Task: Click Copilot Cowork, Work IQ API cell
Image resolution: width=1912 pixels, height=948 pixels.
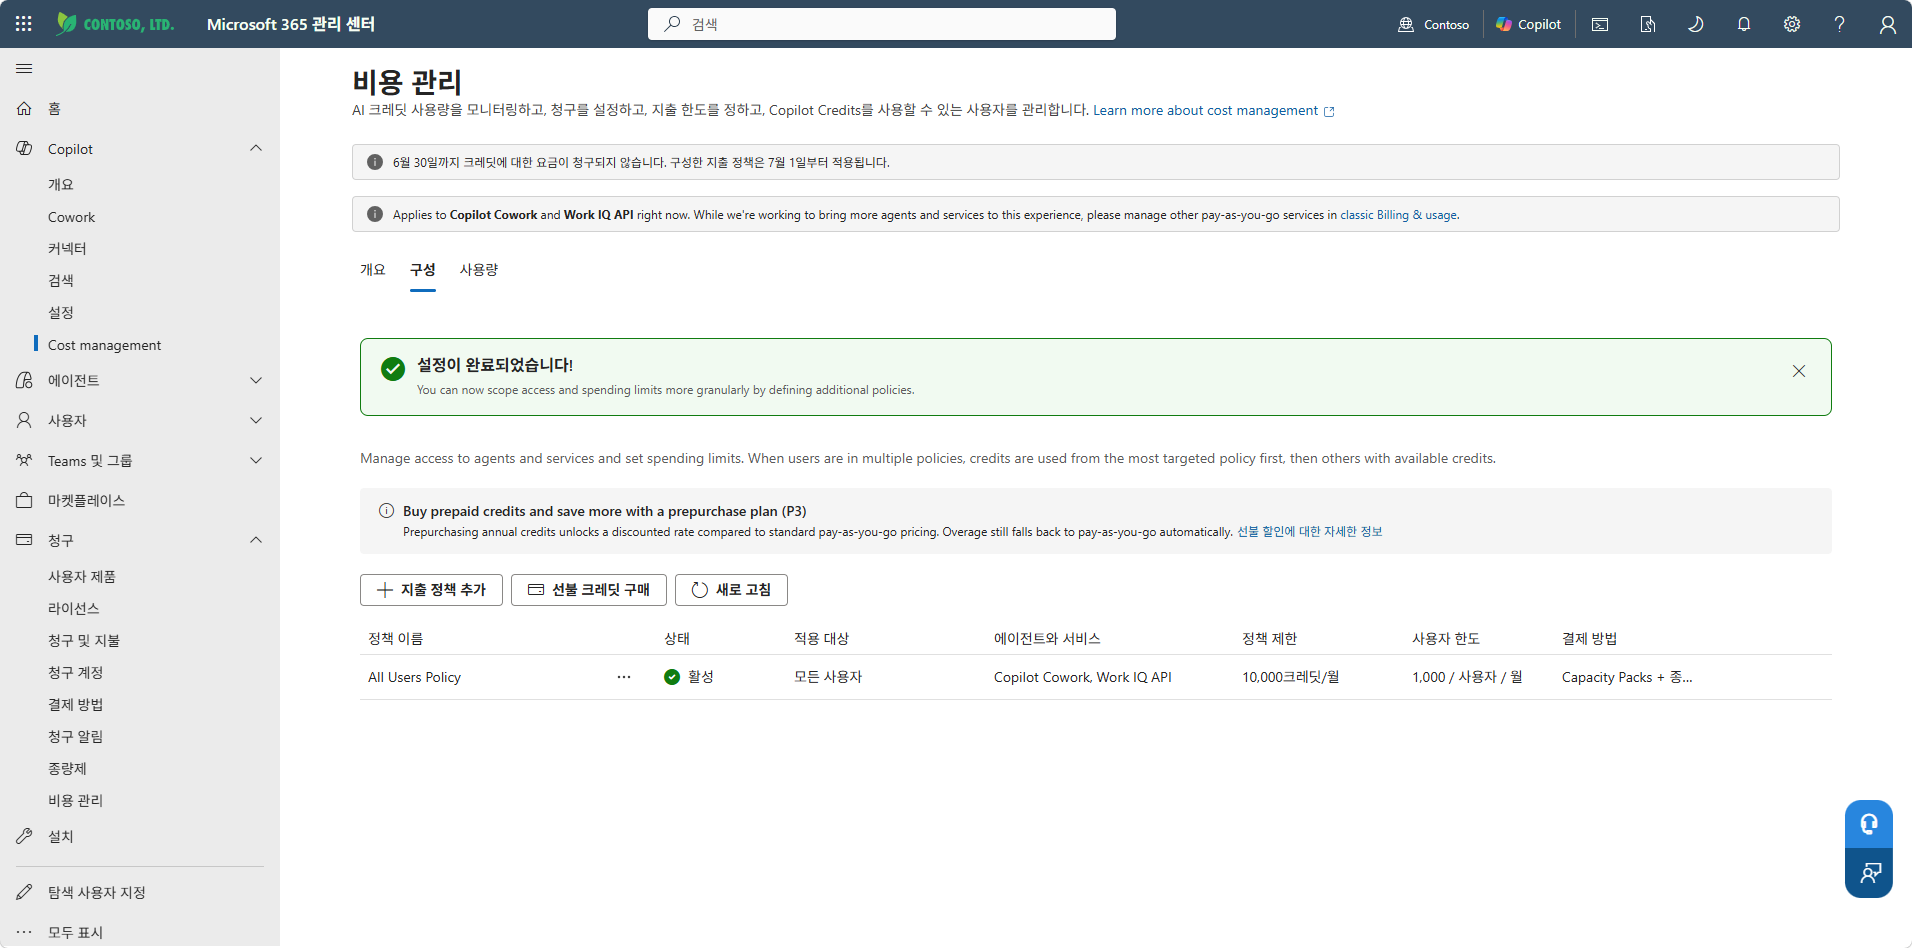Action: 1083,677
